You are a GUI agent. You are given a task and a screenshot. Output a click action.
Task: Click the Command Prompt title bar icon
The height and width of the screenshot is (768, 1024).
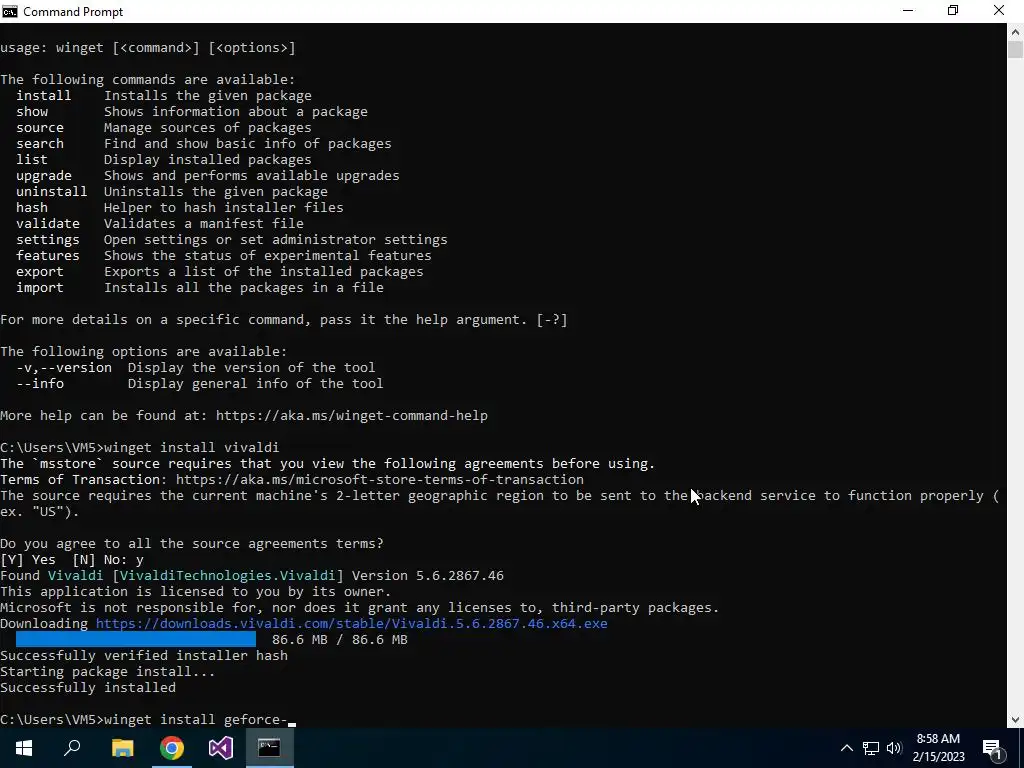pyautogui.click(x=10, y=11)
